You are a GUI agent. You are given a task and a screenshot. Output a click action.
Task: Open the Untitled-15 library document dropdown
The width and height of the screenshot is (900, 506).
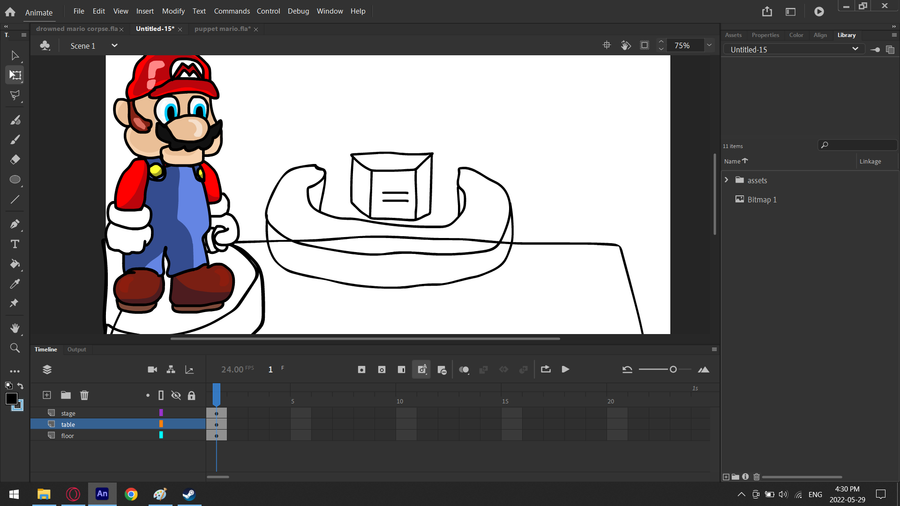pyautogui.click(x=793, y=49)
